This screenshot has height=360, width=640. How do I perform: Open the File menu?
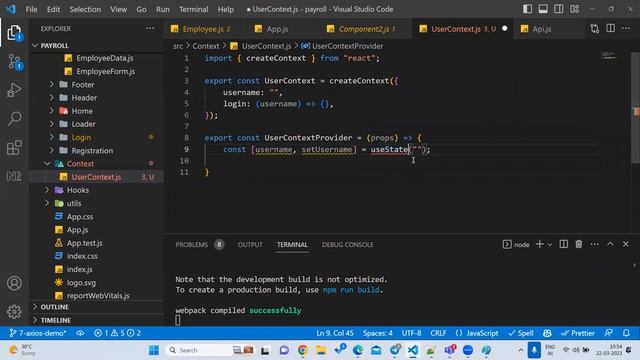click(31, 9)
